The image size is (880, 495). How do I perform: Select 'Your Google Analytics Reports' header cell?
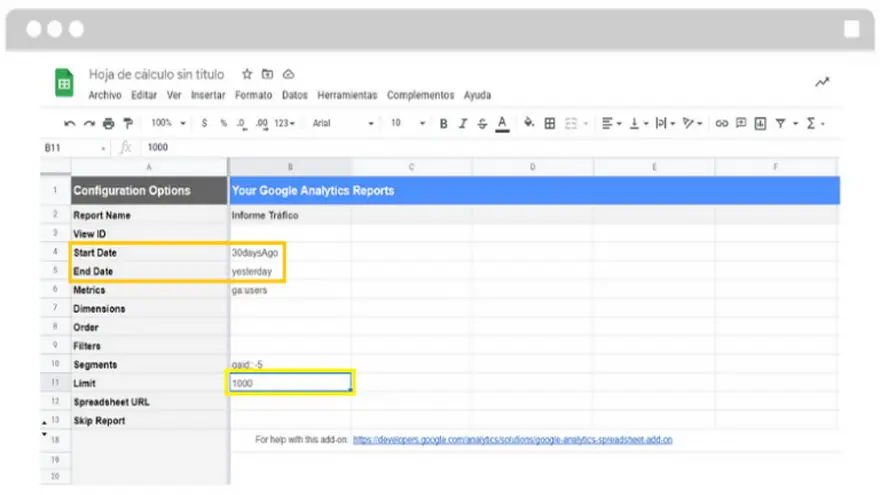coord(534,190)
